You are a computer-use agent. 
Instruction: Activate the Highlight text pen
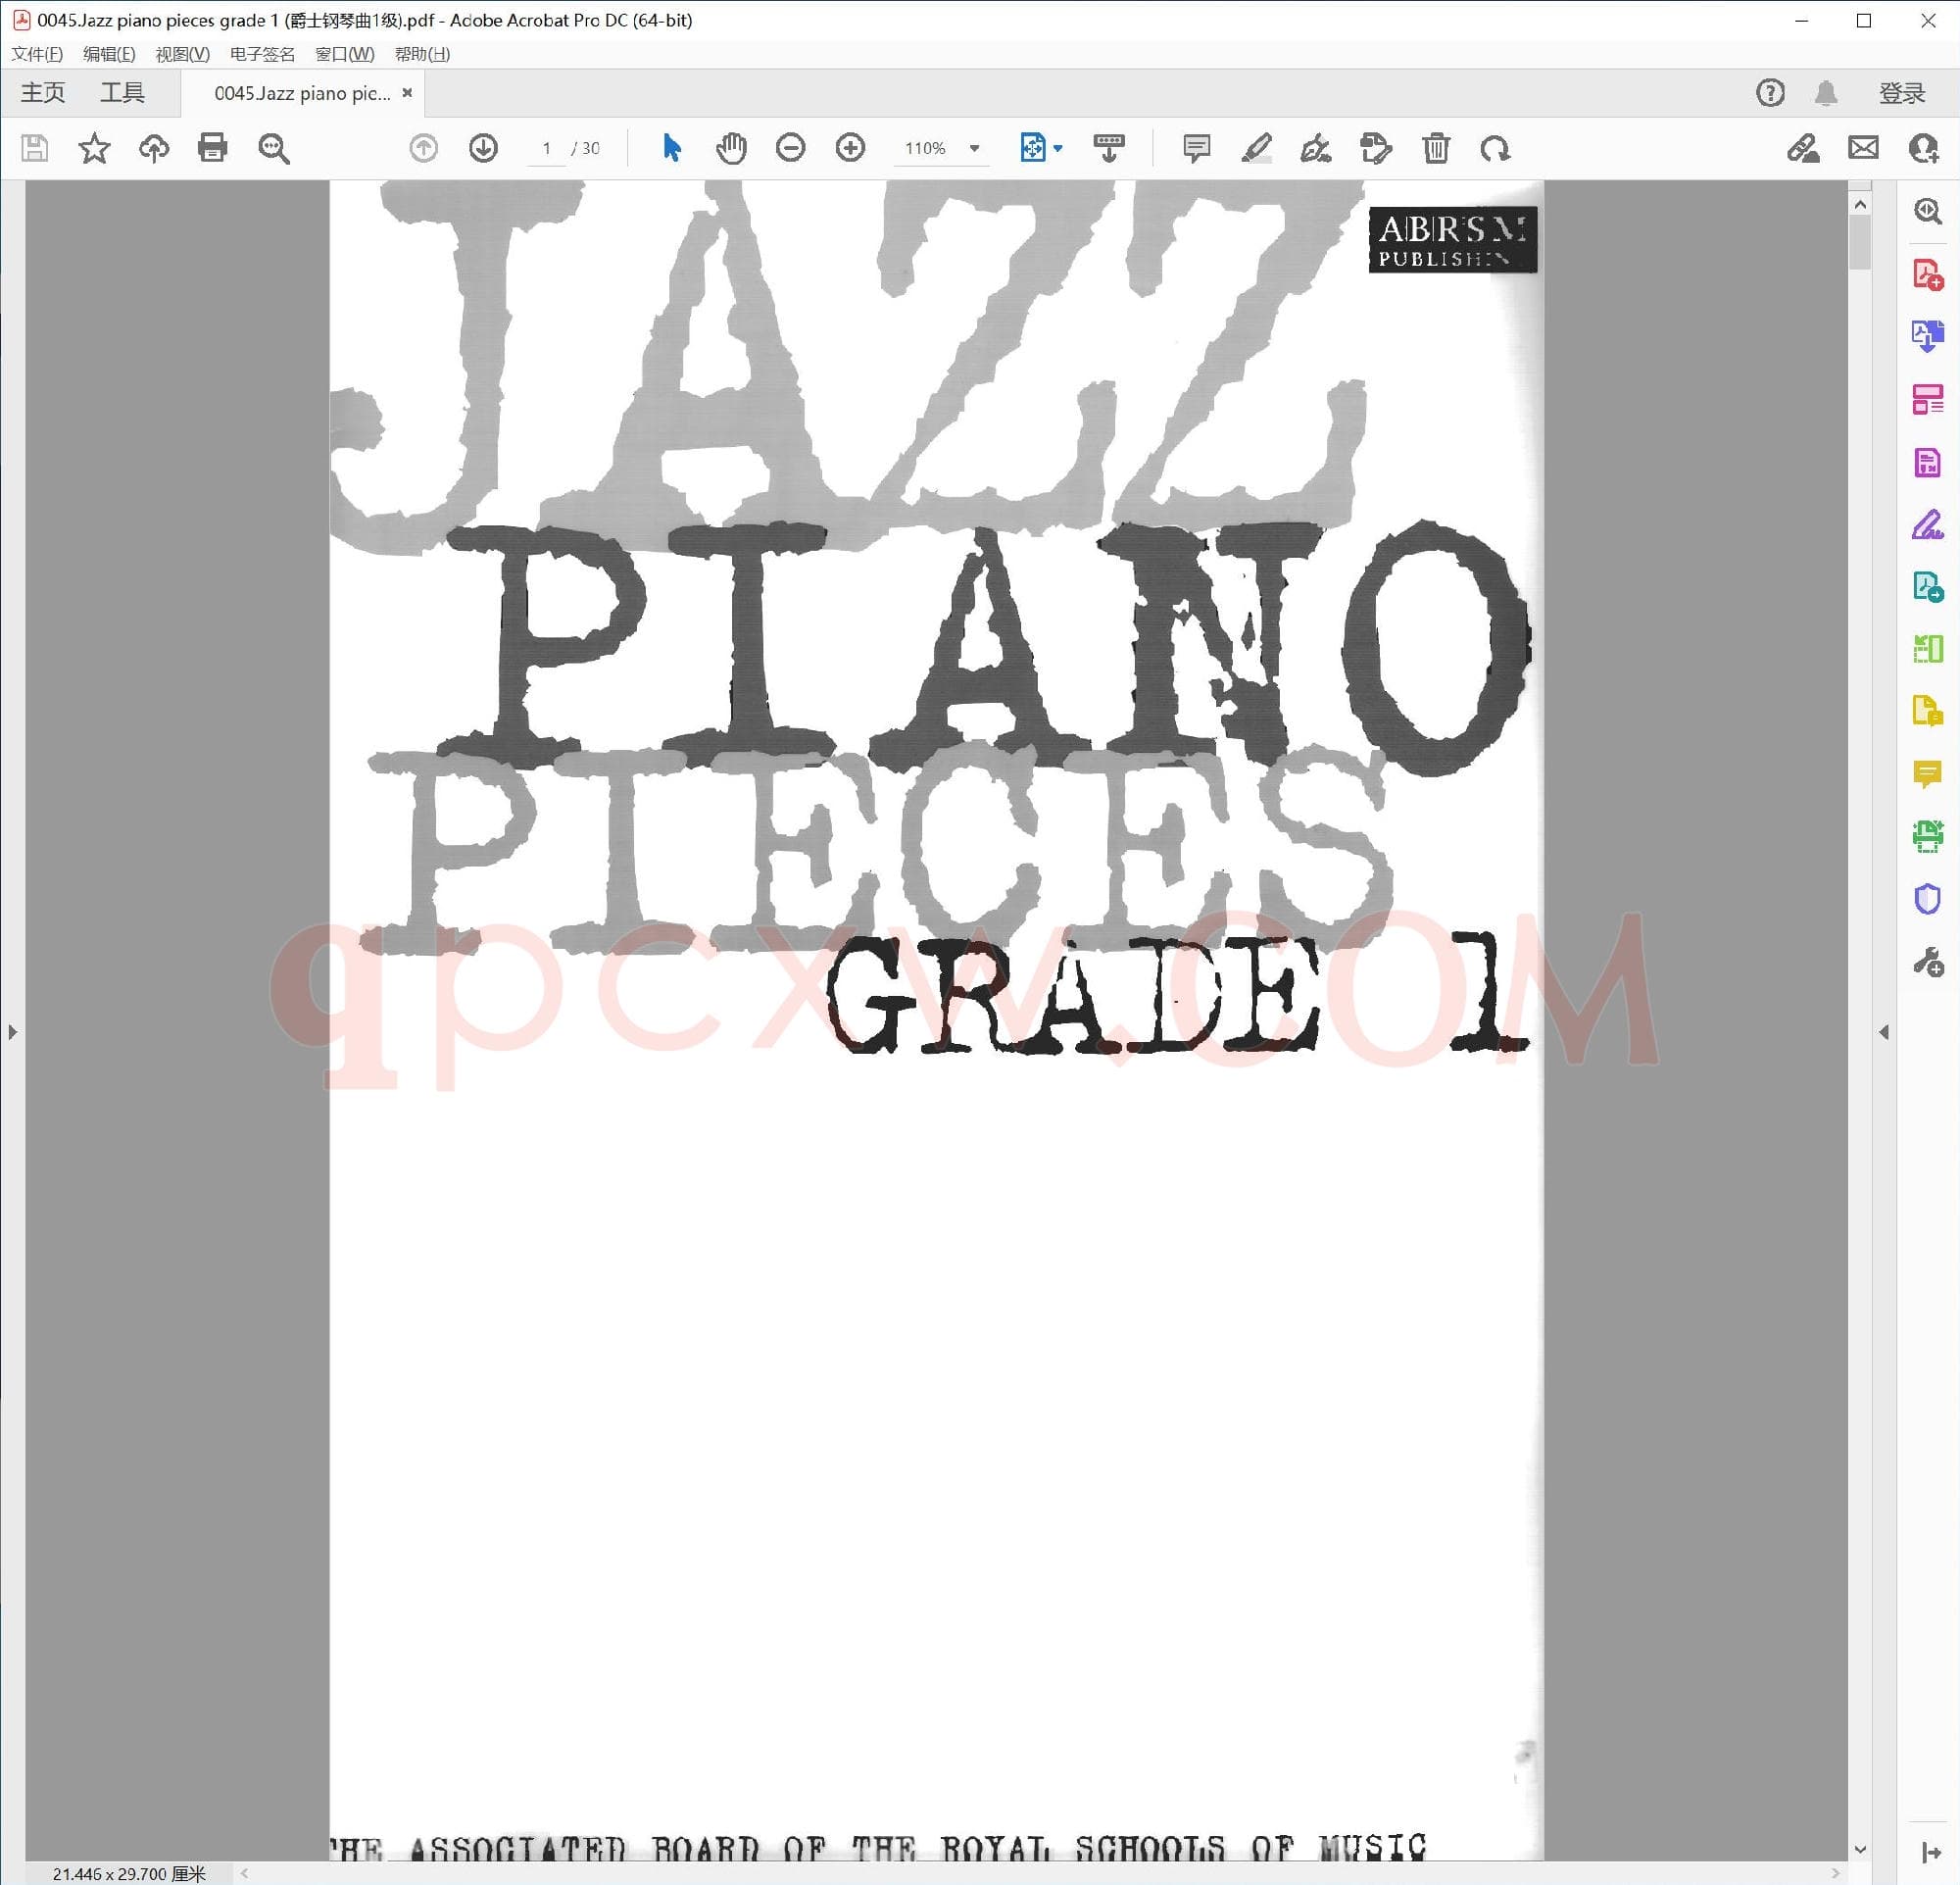pos(1256,148)
